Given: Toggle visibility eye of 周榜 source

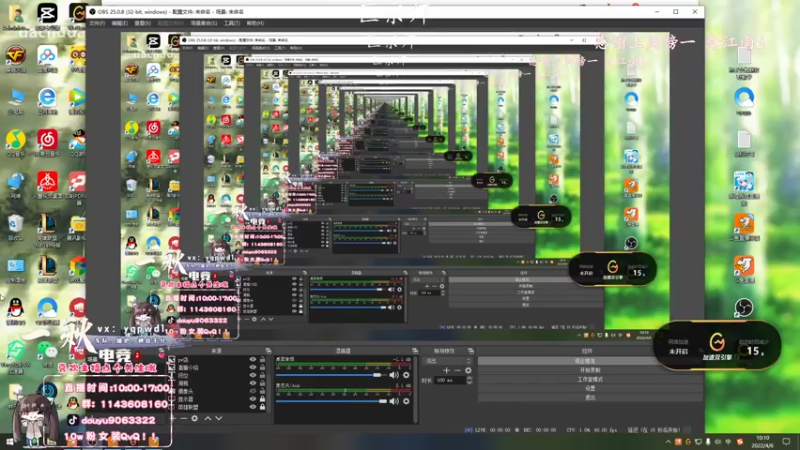Looking at the screenshot, I should coord(253,383).
